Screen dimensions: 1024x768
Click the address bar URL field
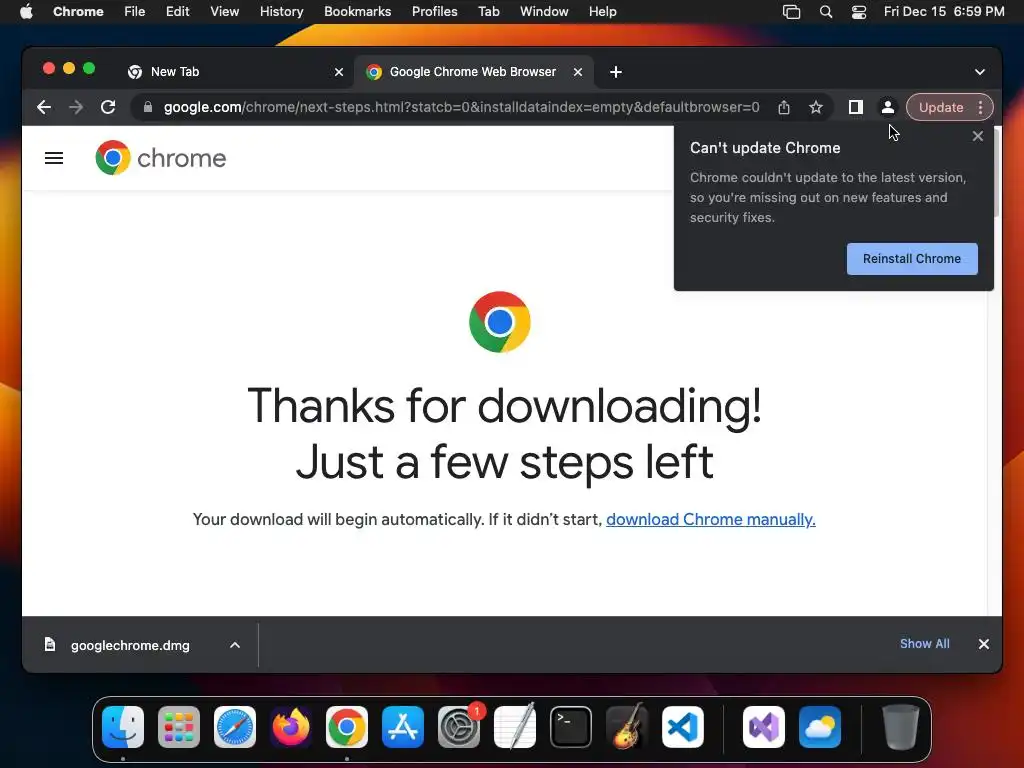pyautogui.click(x=461, y=107)
